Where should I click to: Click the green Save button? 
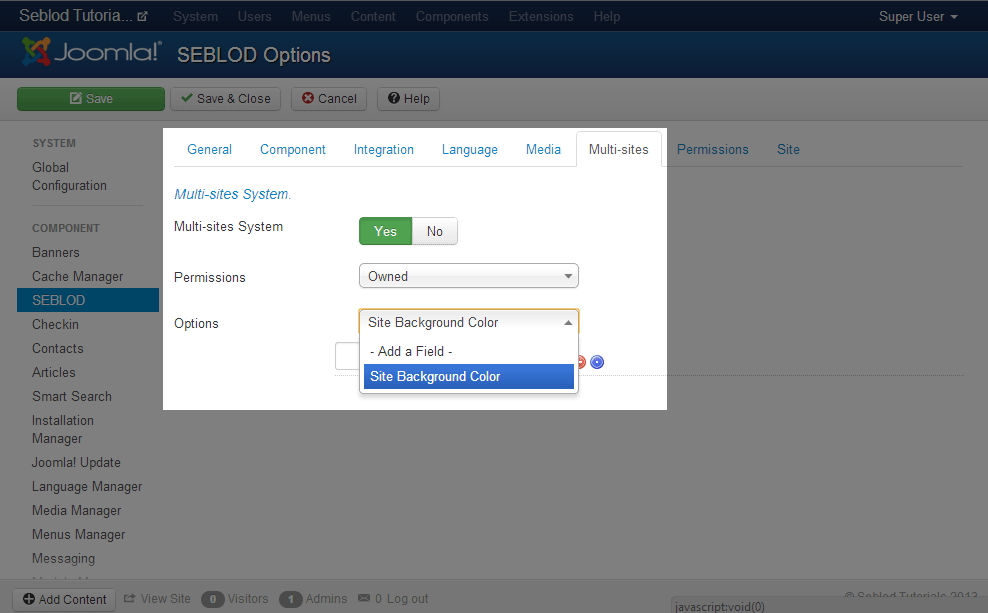(x=91, y=99)
